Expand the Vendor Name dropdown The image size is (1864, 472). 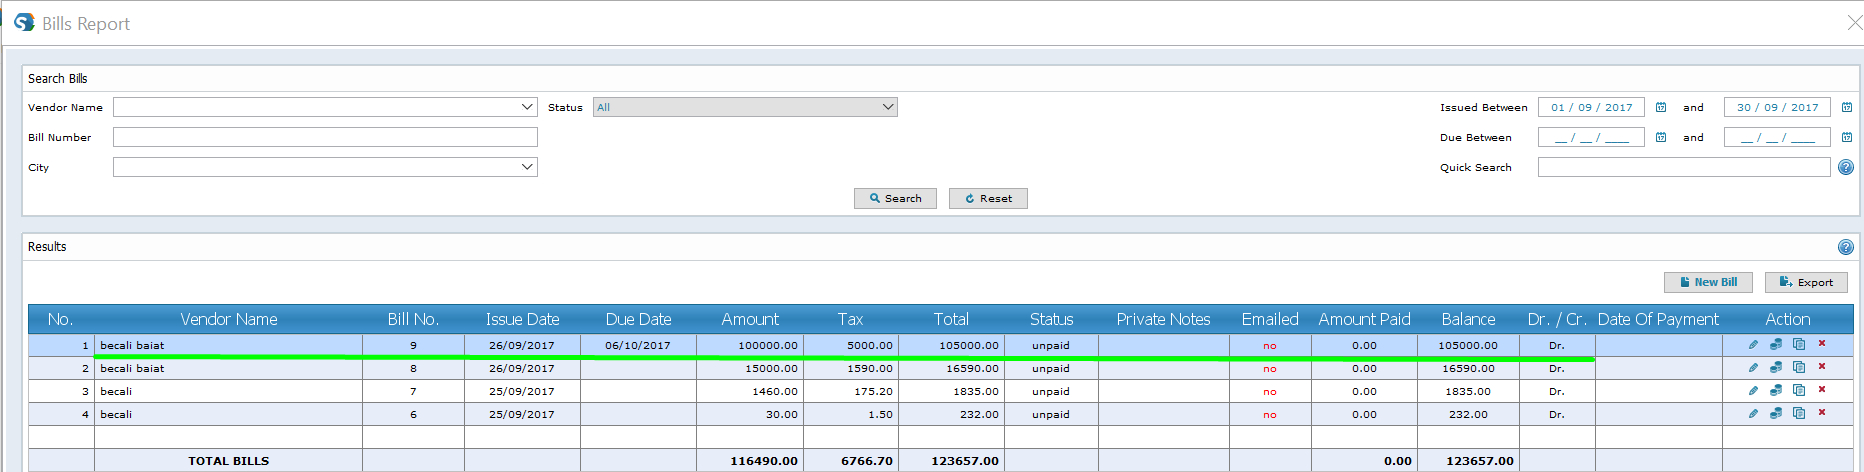coord(527,107)
